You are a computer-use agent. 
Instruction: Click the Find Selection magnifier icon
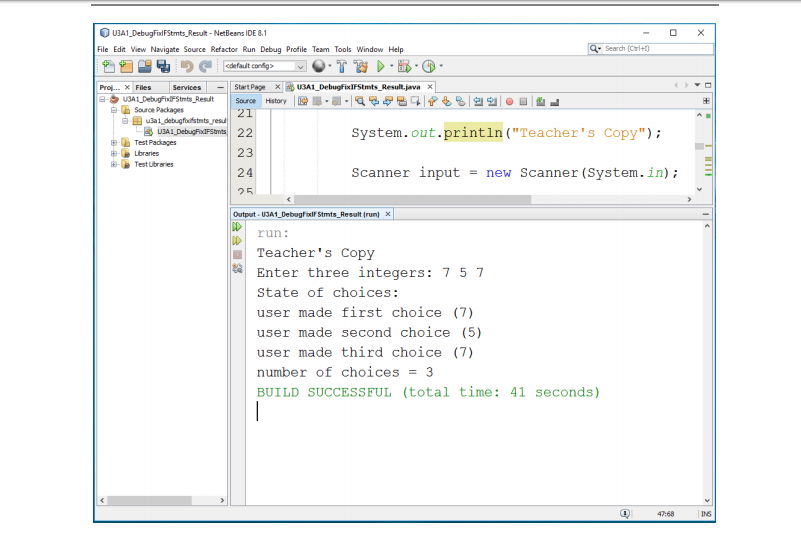point(360,101)
